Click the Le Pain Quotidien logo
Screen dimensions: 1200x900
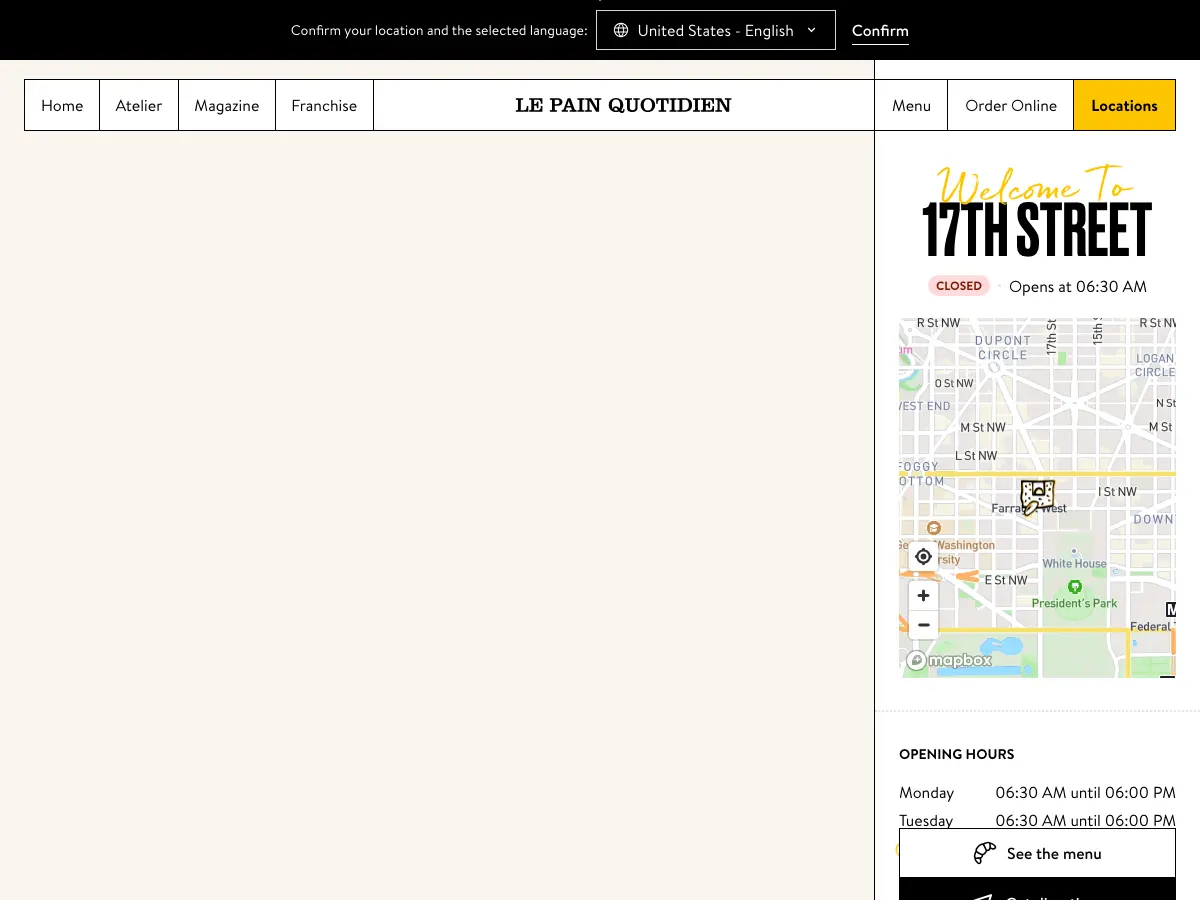pyautogui.click(x=623, y=105)
